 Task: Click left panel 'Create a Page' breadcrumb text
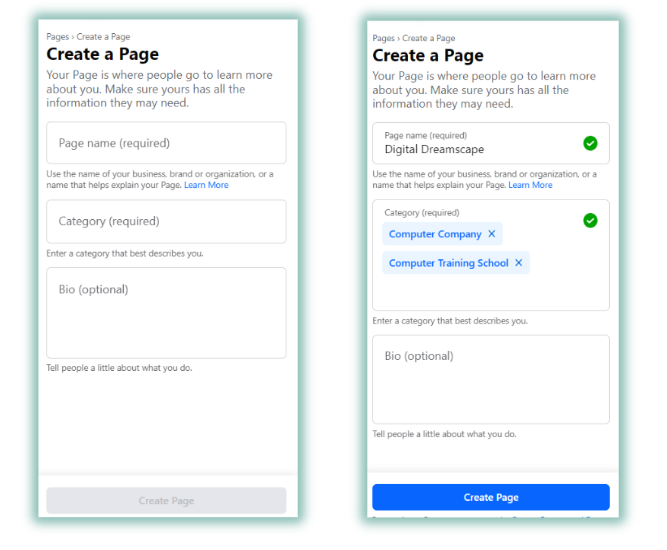click(x=103, y=37)
